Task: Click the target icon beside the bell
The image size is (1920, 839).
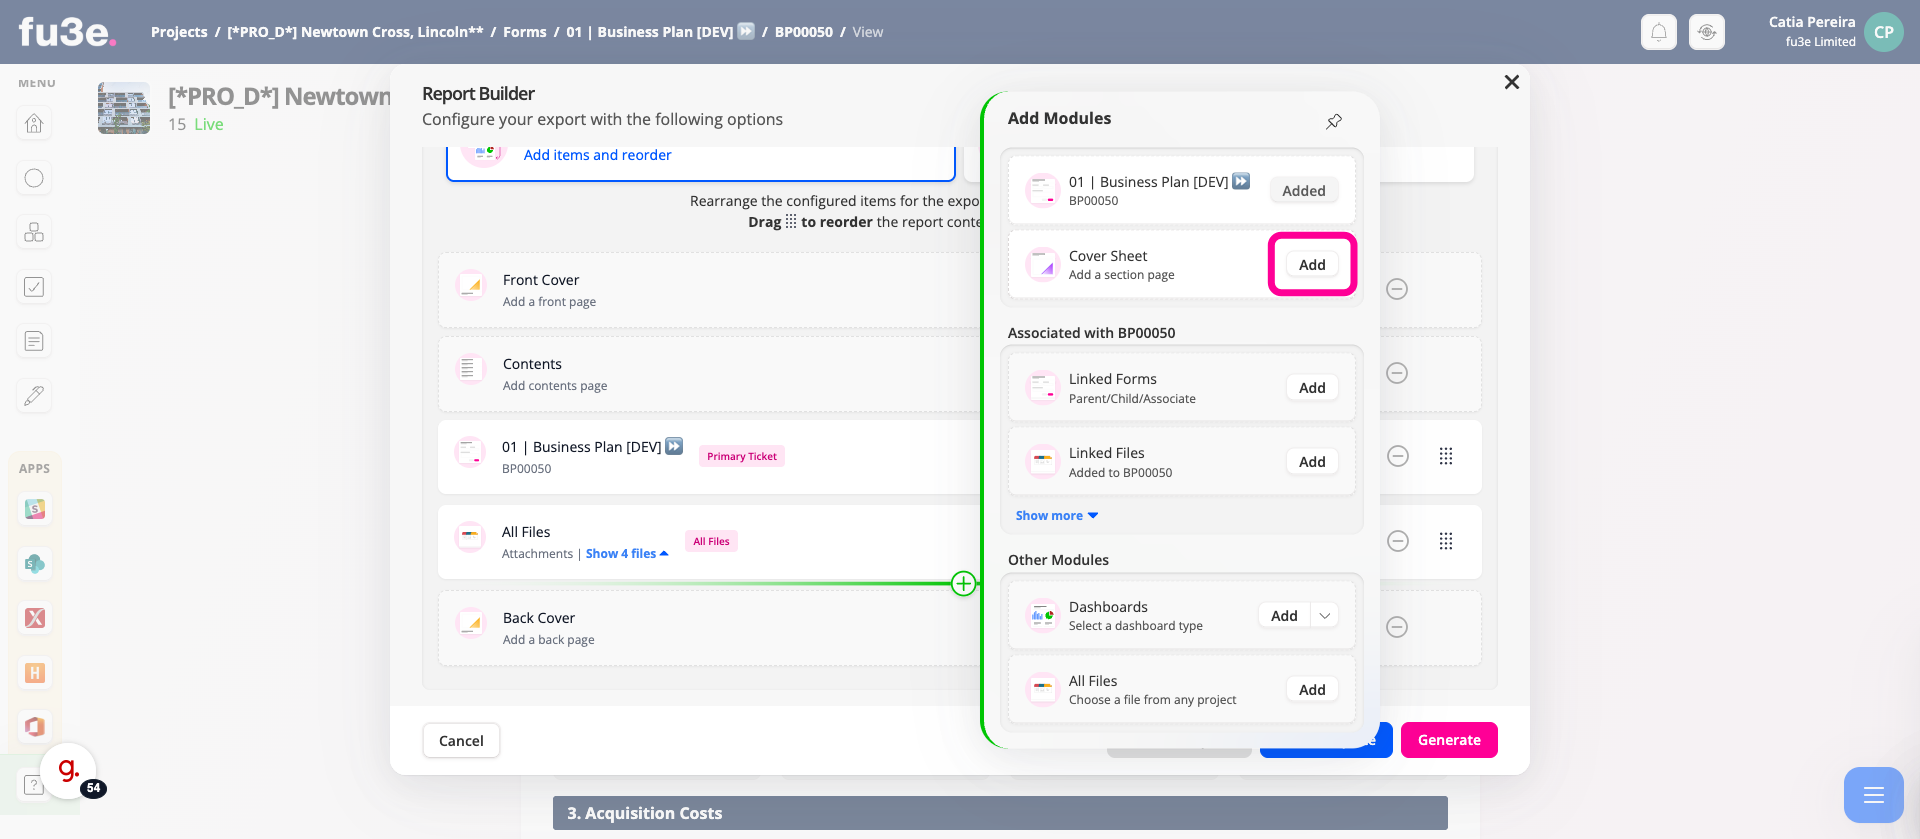Action: pos(1707,32)
